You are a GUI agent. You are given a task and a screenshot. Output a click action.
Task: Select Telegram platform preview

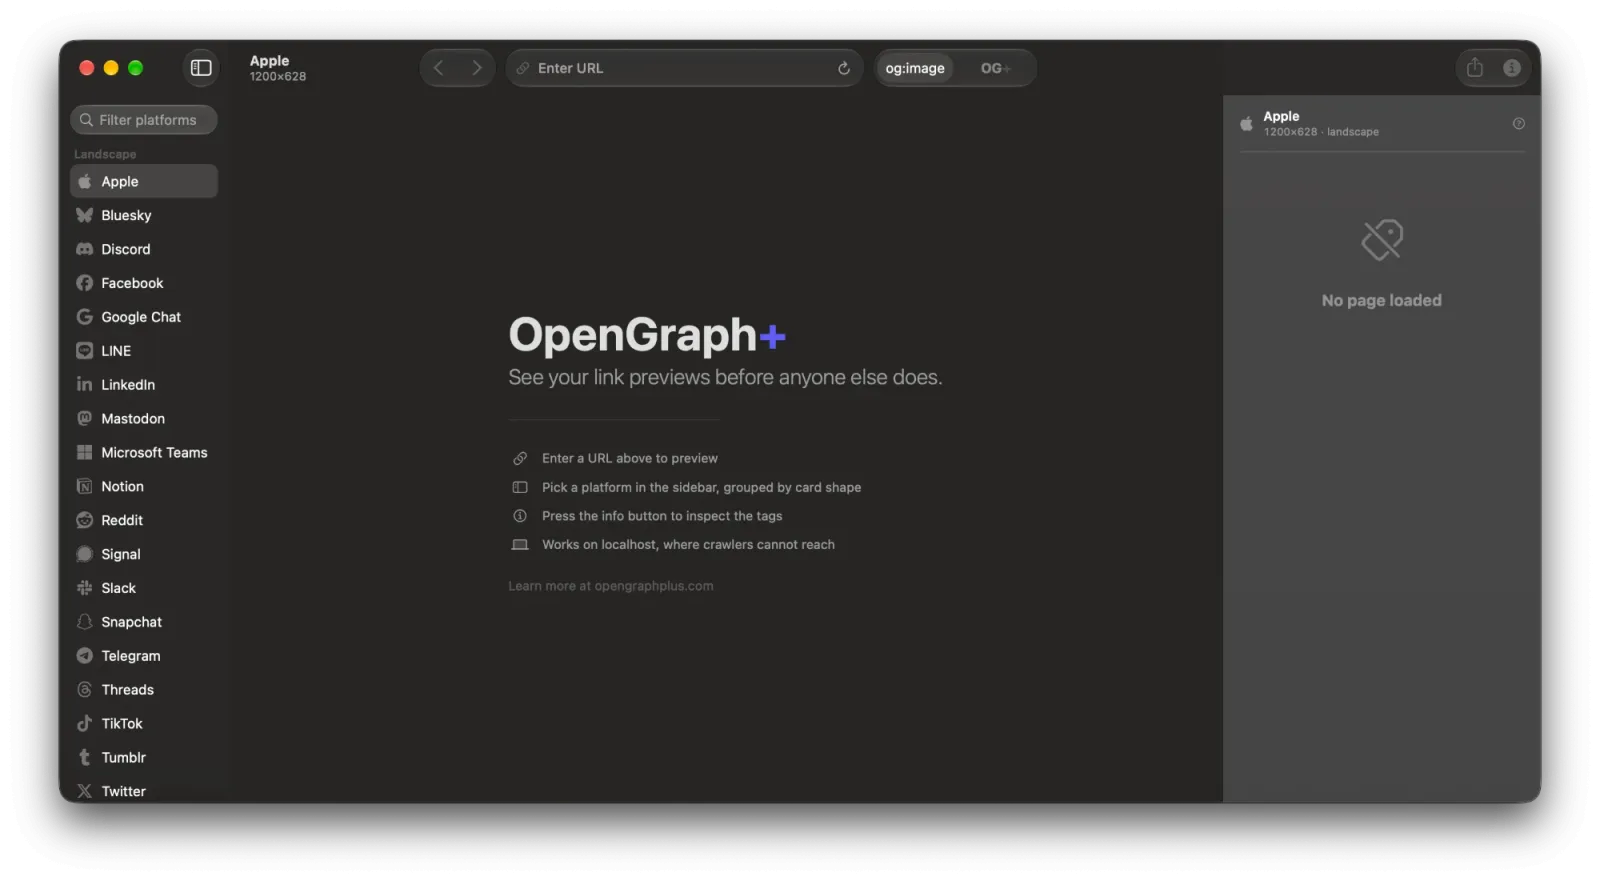click(144, 656)
